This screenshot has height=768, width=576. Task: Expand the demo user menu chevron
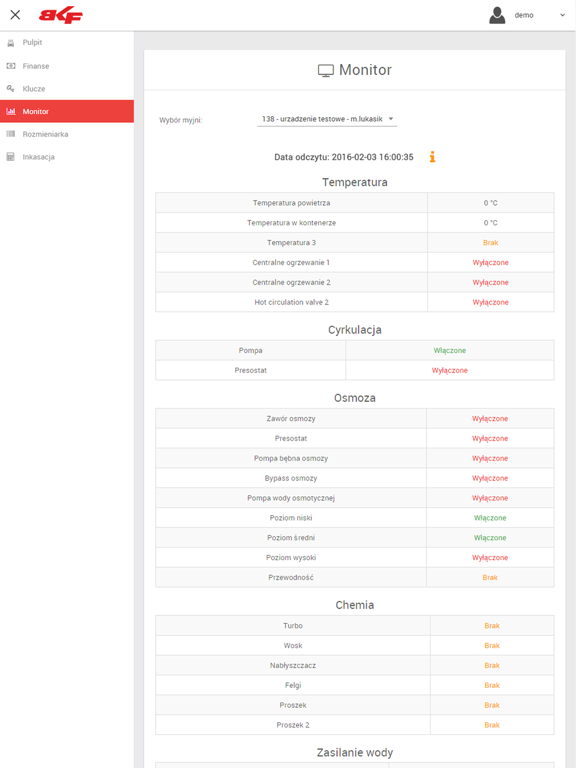pos(562,15)
